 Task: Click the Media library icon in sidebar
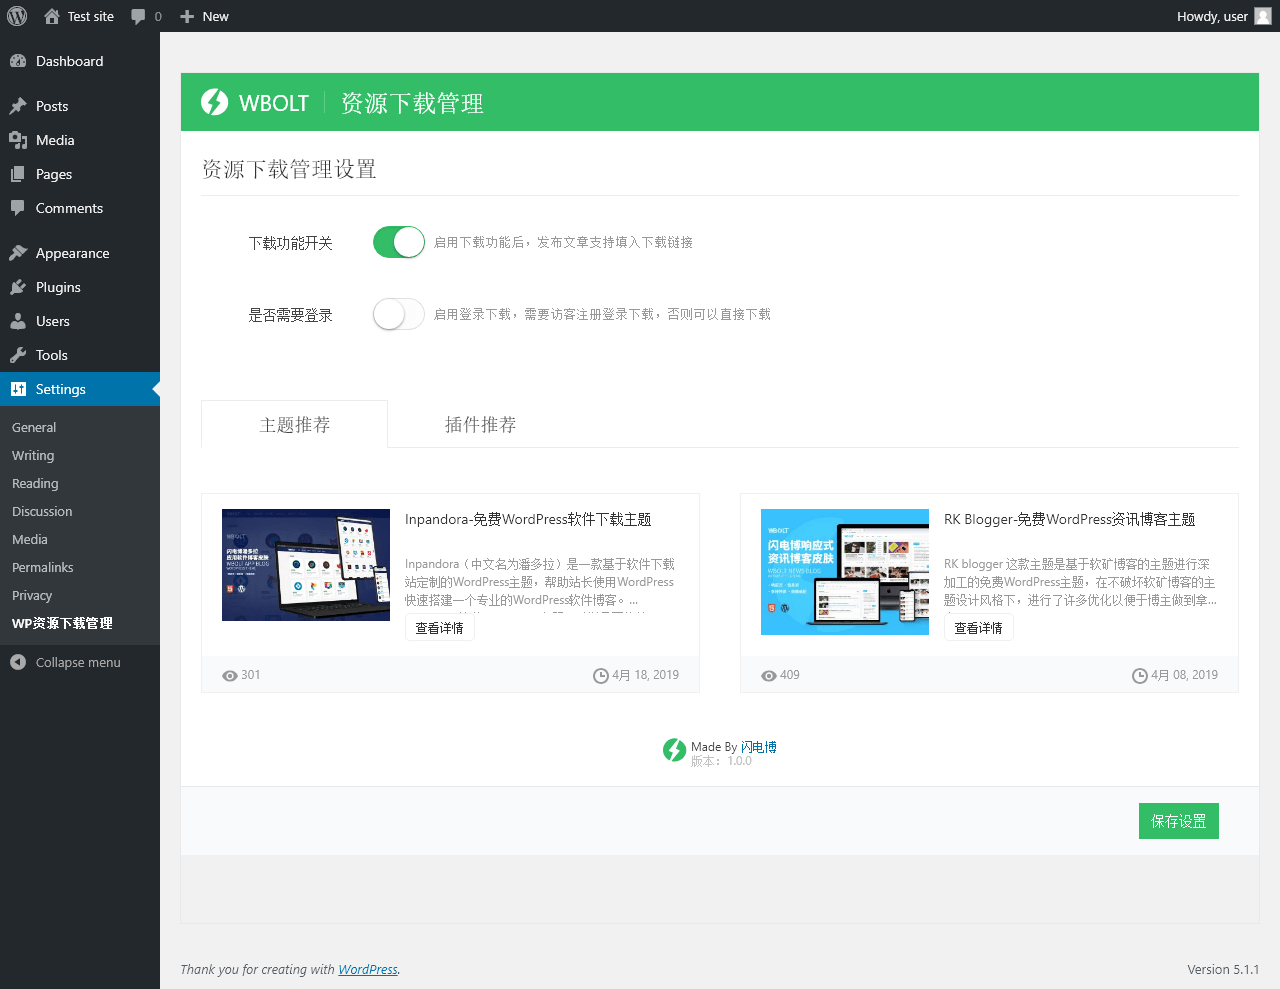click(18, 140)
